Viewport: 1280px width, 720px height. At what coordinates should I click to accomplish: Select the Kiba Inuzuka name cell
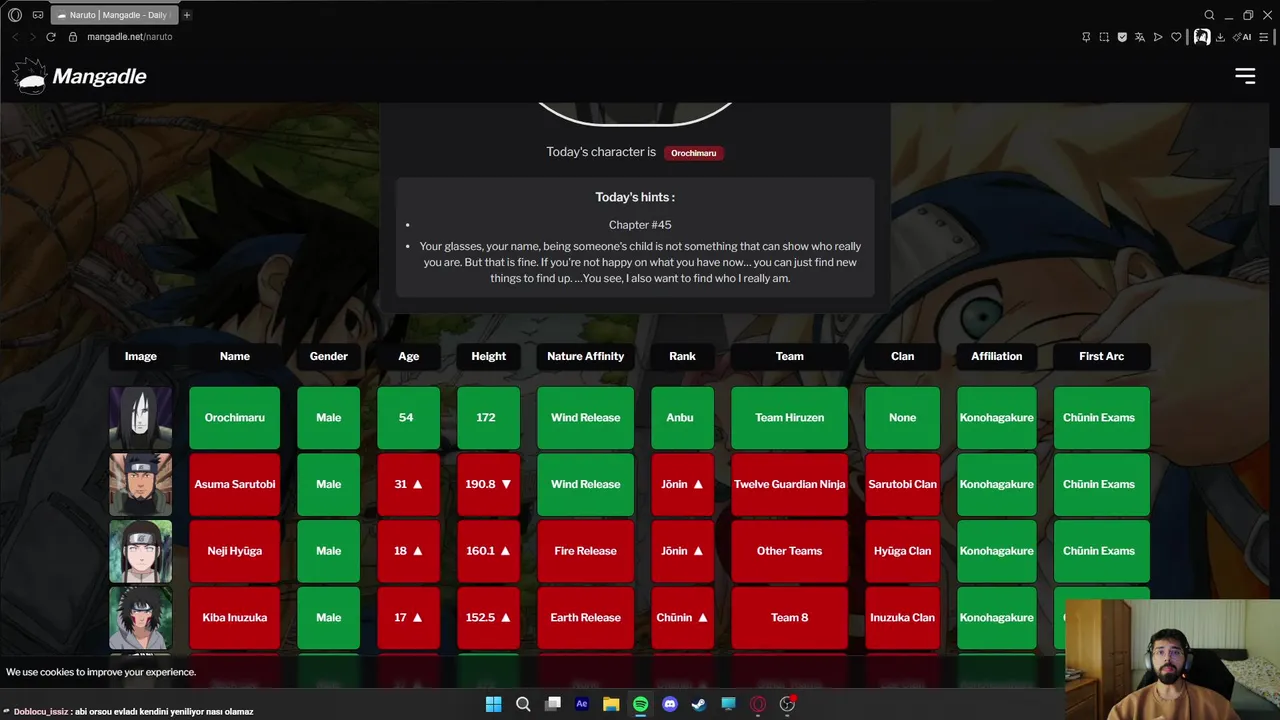[235, 618]
